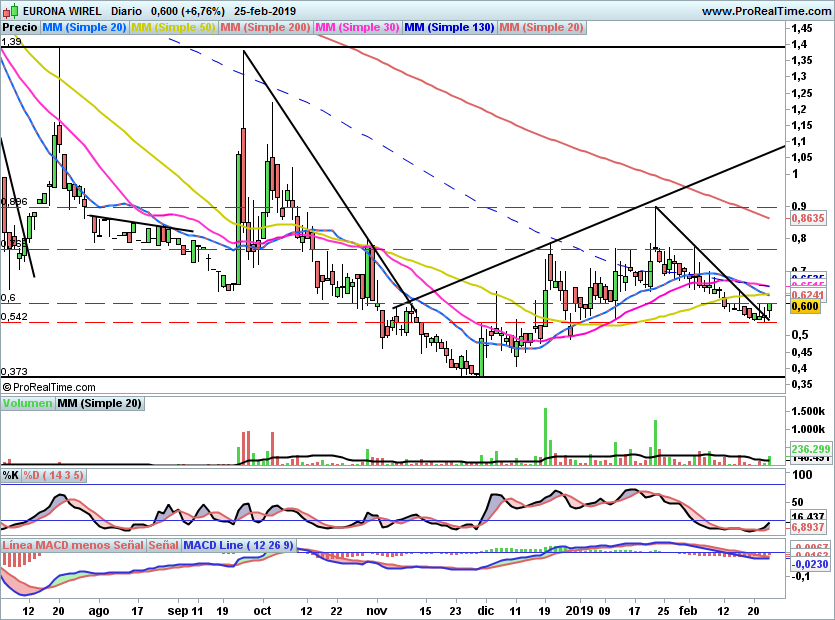Click the MM (Simple 20) label in volume panel
This screenshot has height=620, width=835.
click(100, 403)
